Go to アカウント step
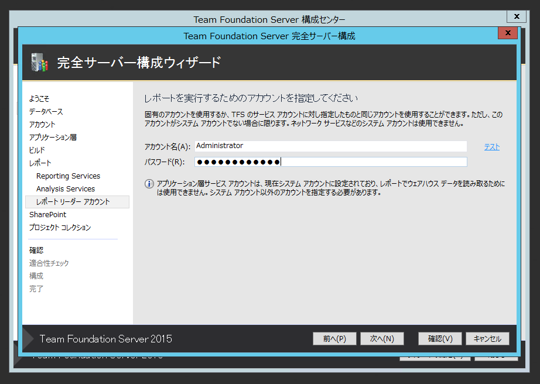The width and height of the screenshot is (540, 384). click(x=42, y=124)
